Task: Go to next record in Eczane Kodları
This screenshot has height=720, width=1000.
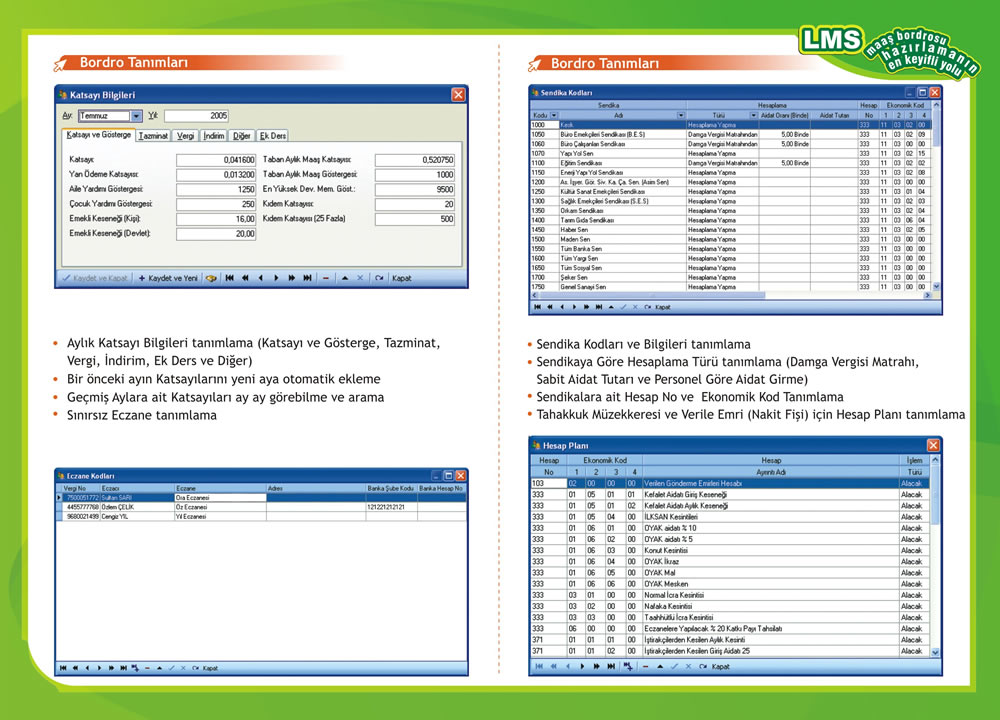Action: pyautogui.click(x=99, y=668)
